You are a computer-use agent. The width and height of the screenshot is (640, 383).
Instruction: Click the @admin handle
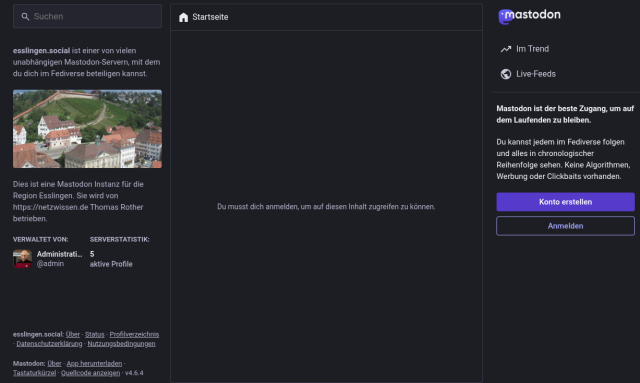(50, 264)
